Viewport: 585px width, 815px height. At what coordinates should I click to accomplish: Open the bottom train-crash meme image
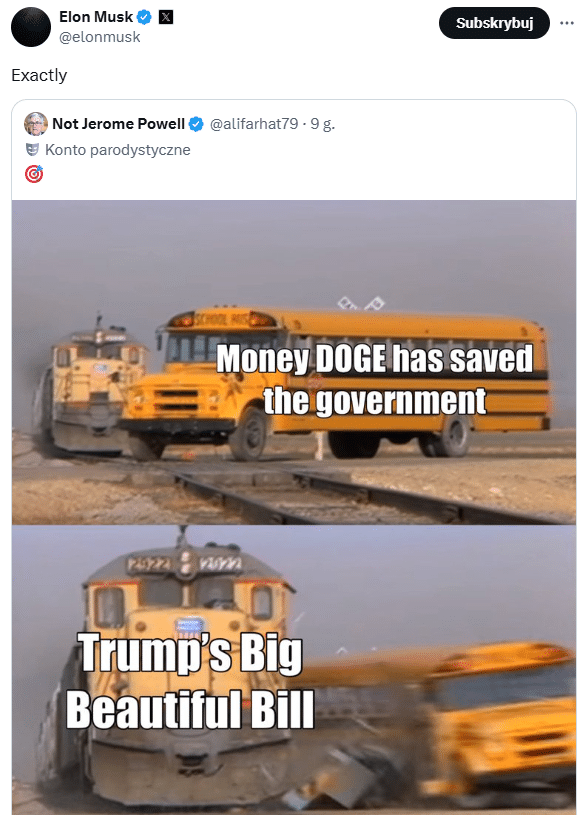(294, 670)
